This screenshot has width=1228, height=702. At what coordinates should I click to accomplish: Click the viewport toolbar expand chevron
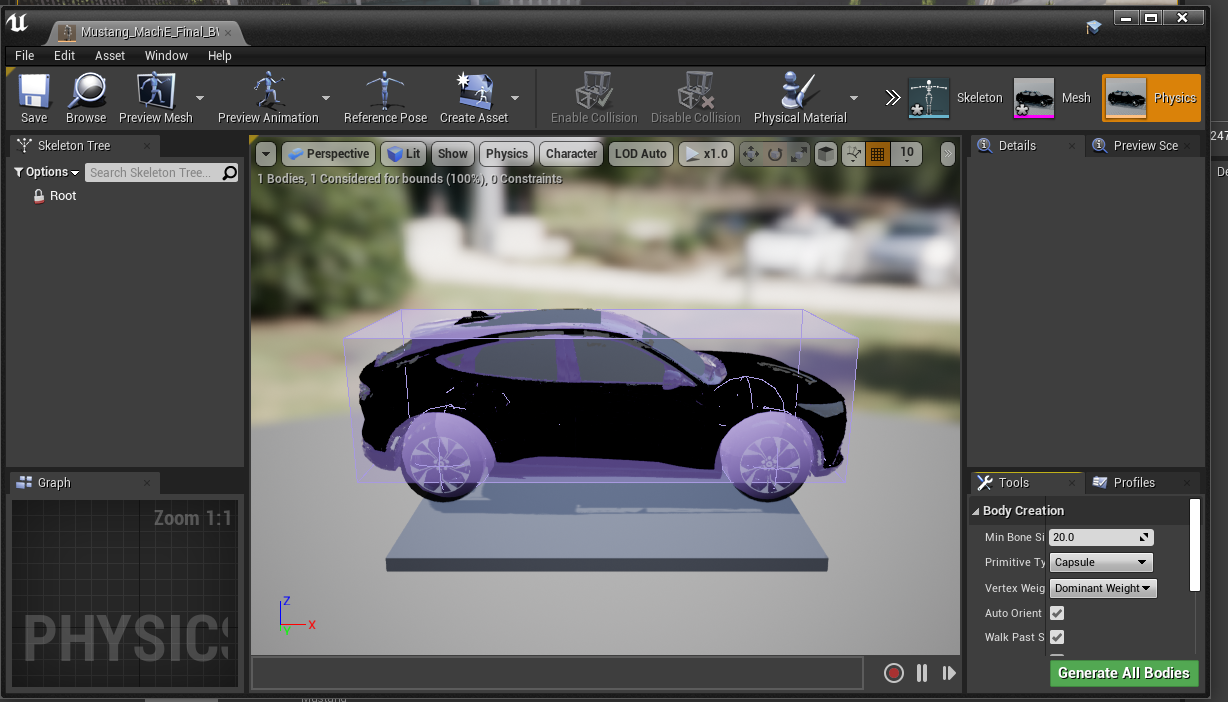[x=948, y=154]
